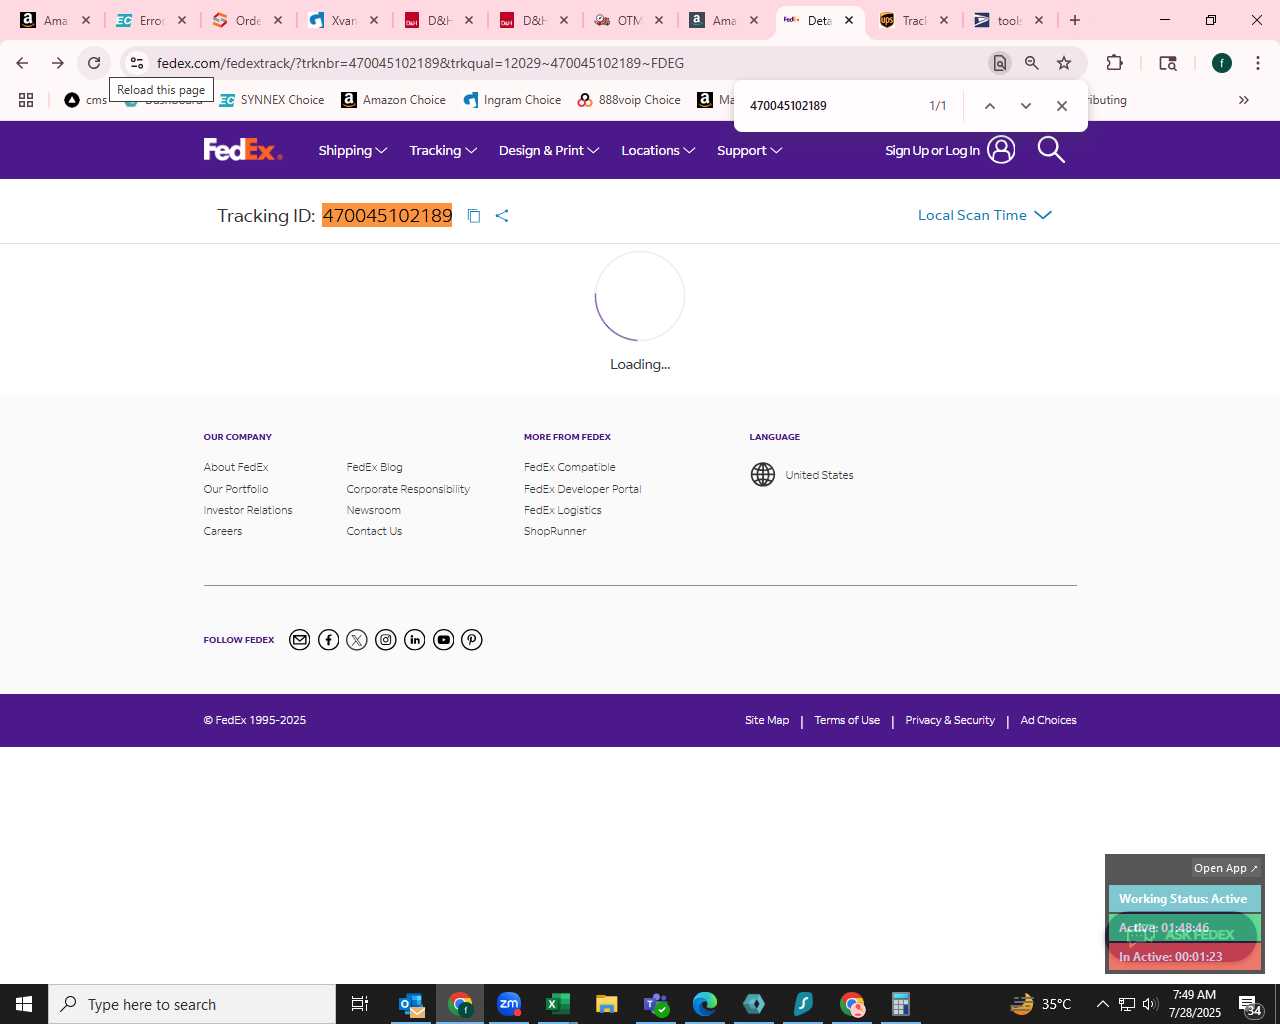
Task: Go to next find-in-page match
Action: point(1025,106)
